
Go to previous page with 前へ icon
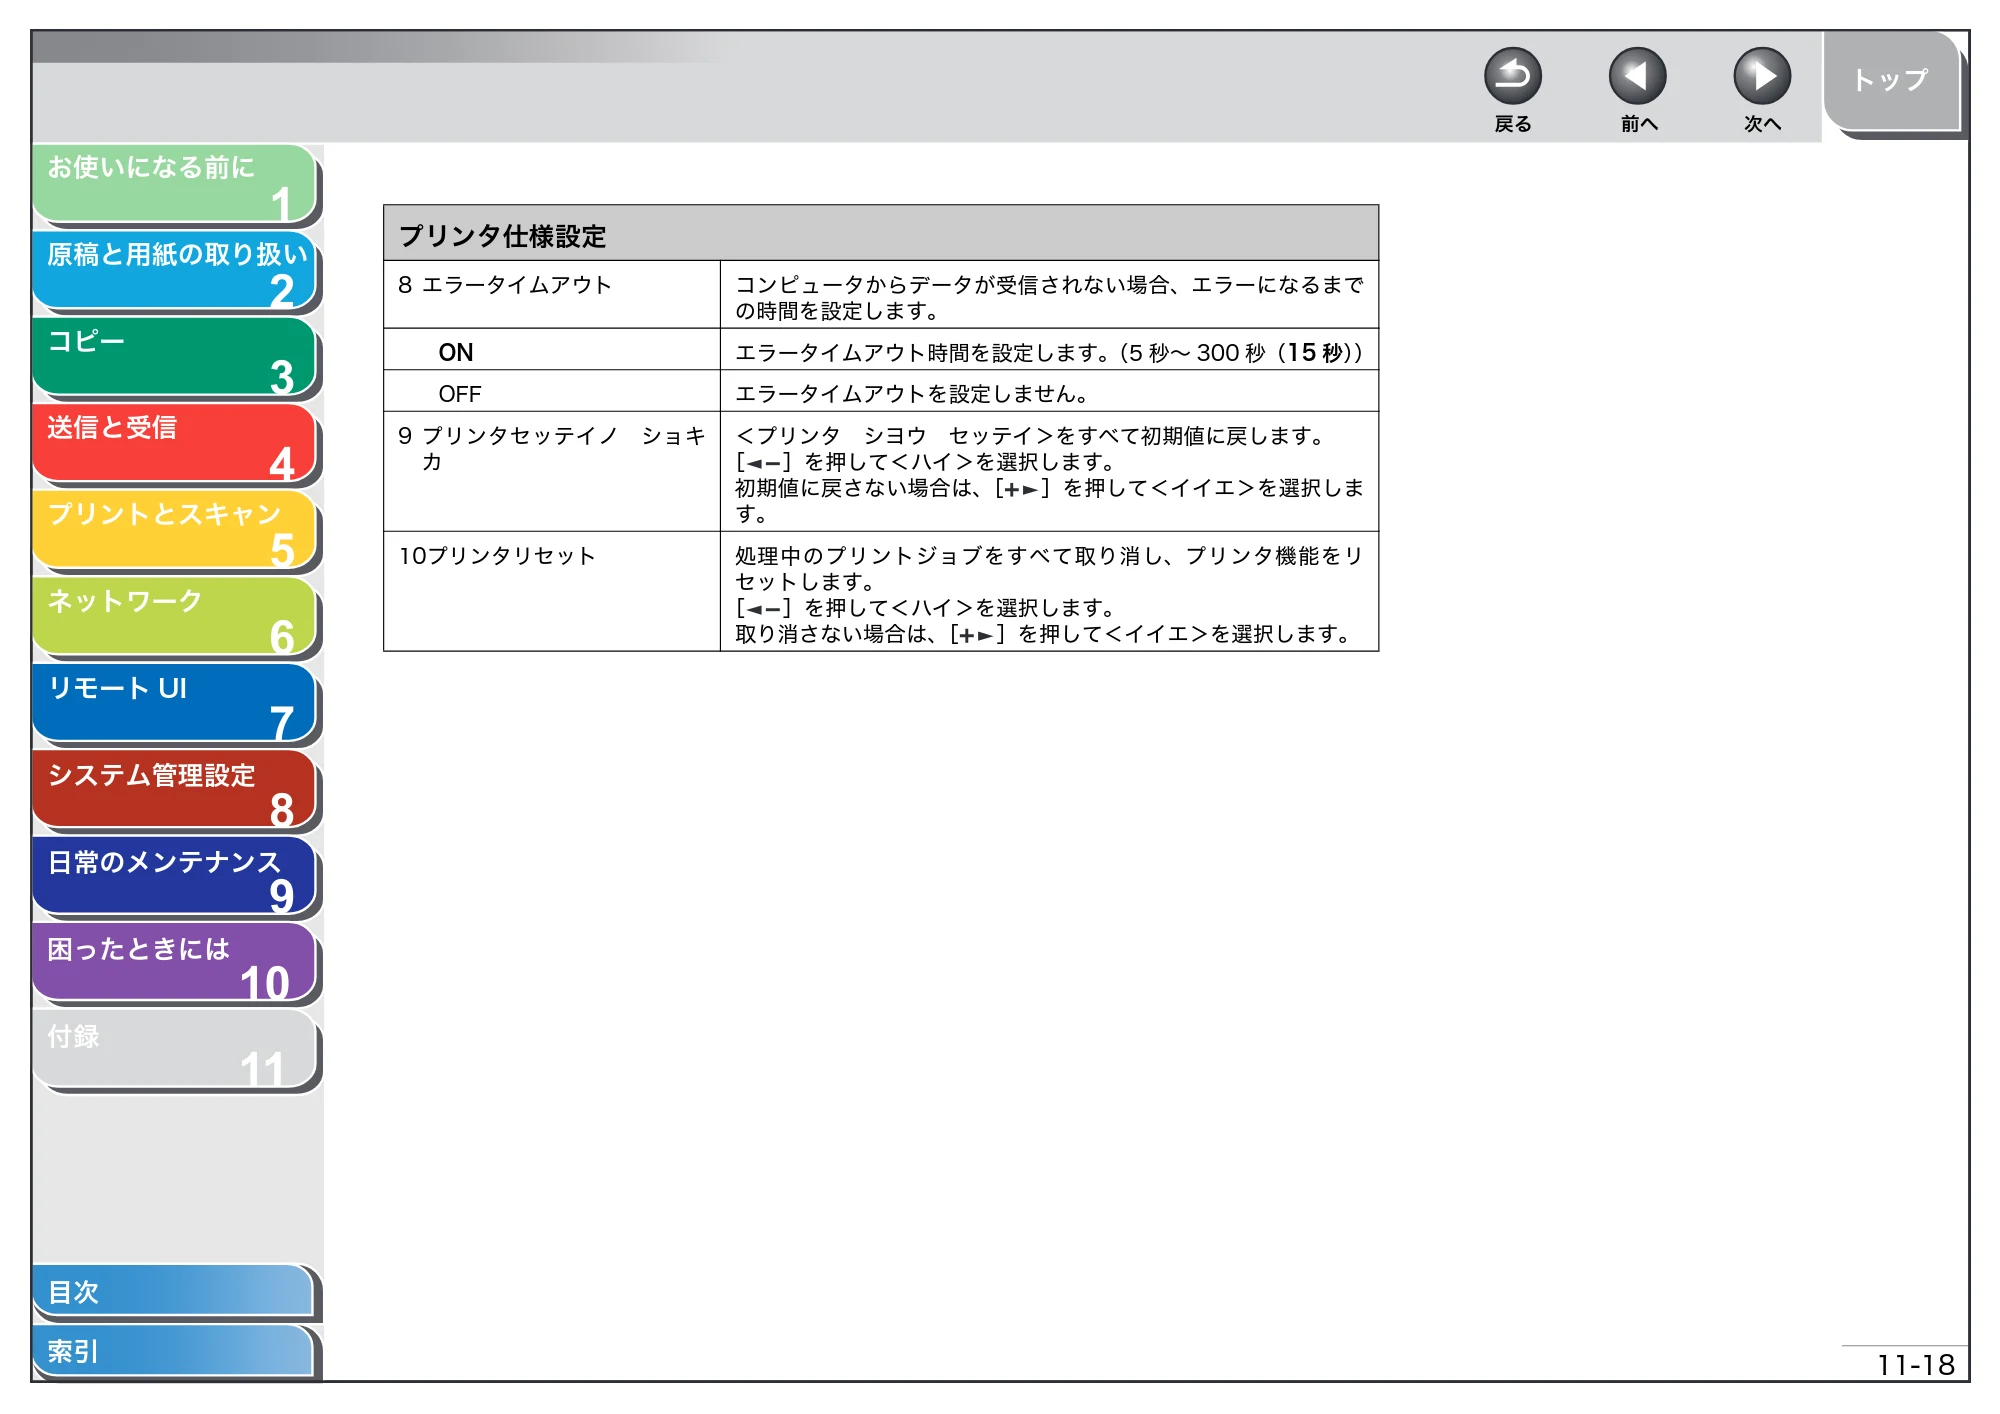click(1637, 76)
